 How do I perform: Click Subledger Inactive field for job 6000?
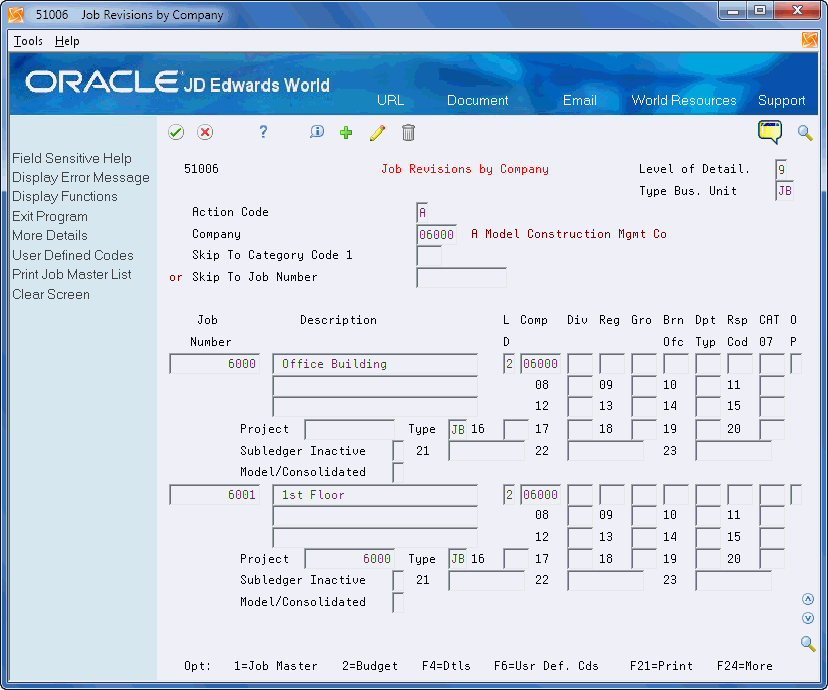[398, 451]
